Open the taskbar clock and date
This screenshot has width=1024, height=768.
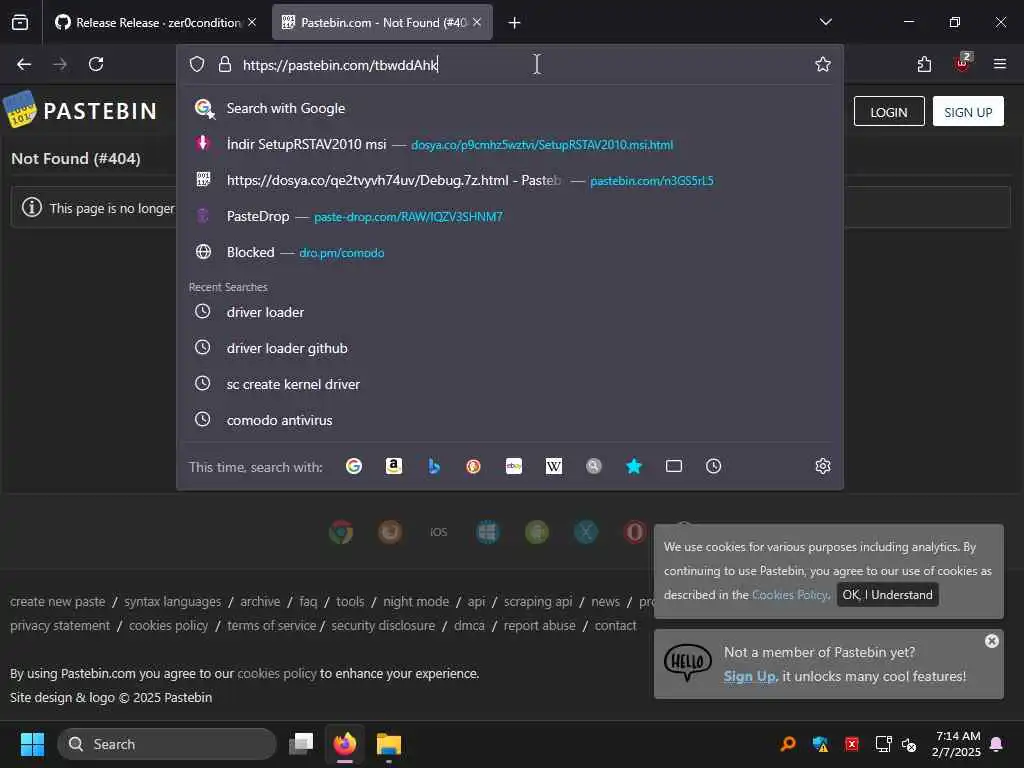coord(957,744)
